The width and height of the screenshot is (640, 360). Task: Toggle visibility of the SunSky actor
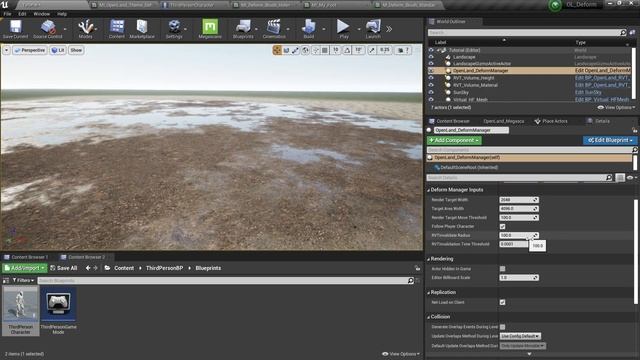tap(431, 92)
